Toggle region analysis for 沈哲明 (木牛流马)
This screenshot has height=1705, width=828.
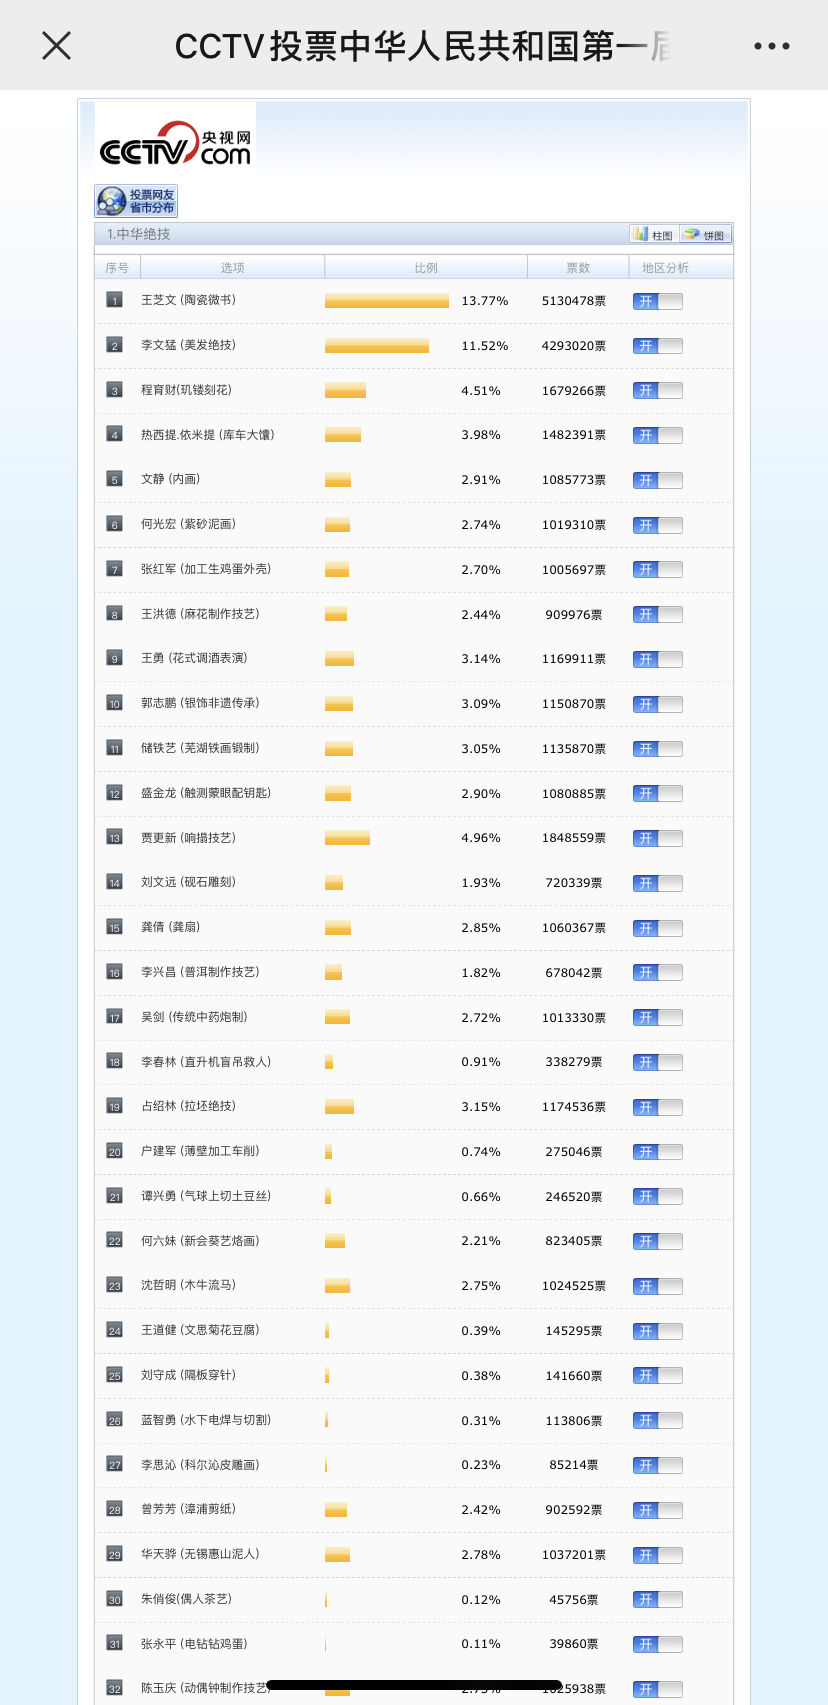658,1286
